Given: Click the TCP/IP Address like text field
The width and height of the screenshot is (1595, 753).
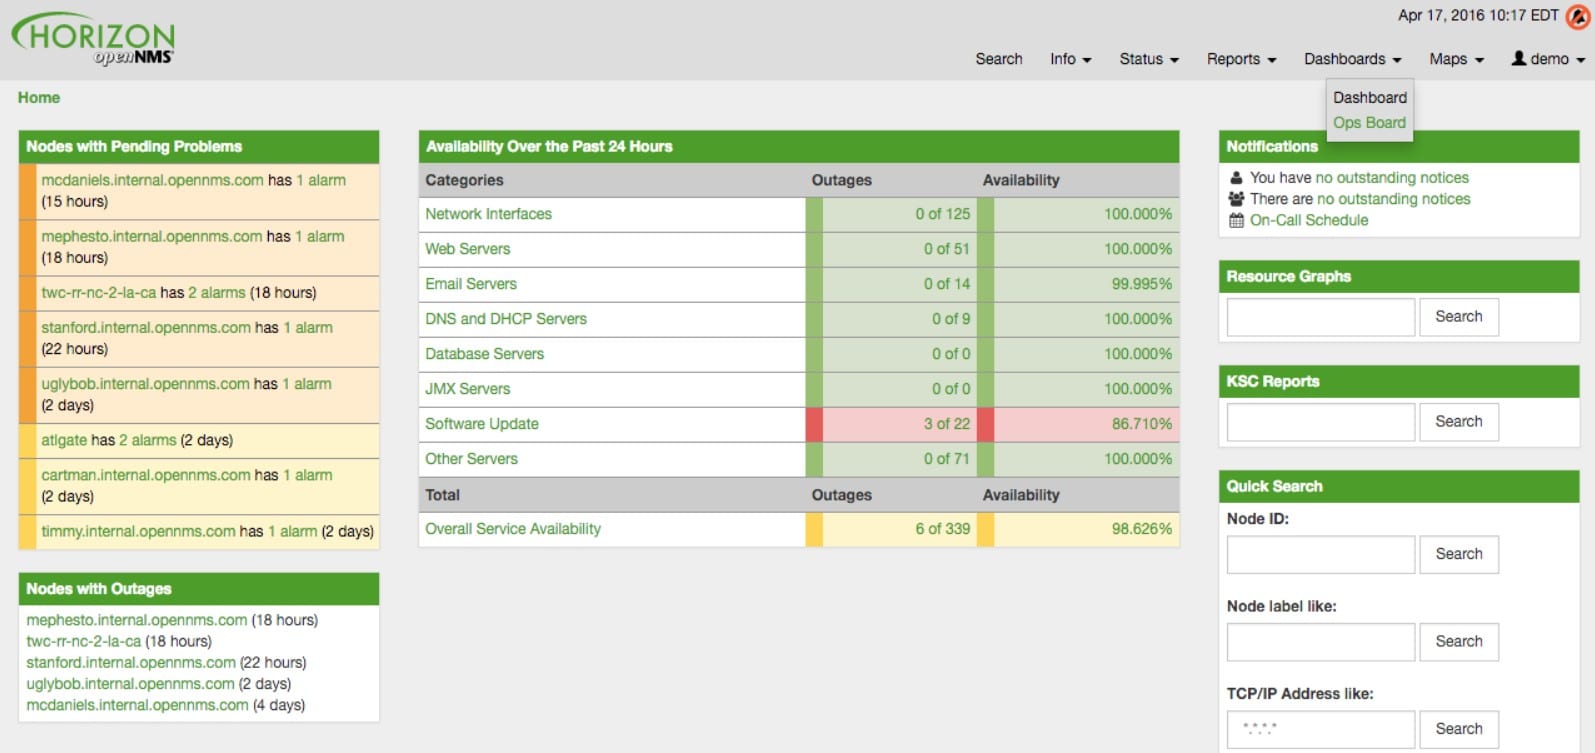Looking at the screenshot, I should click(x=1320, y=729).
